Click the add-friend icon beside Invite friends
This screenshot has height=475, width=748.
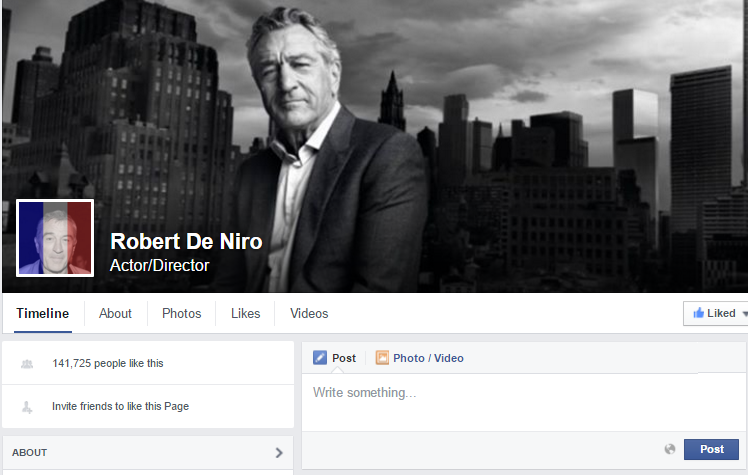27,407
